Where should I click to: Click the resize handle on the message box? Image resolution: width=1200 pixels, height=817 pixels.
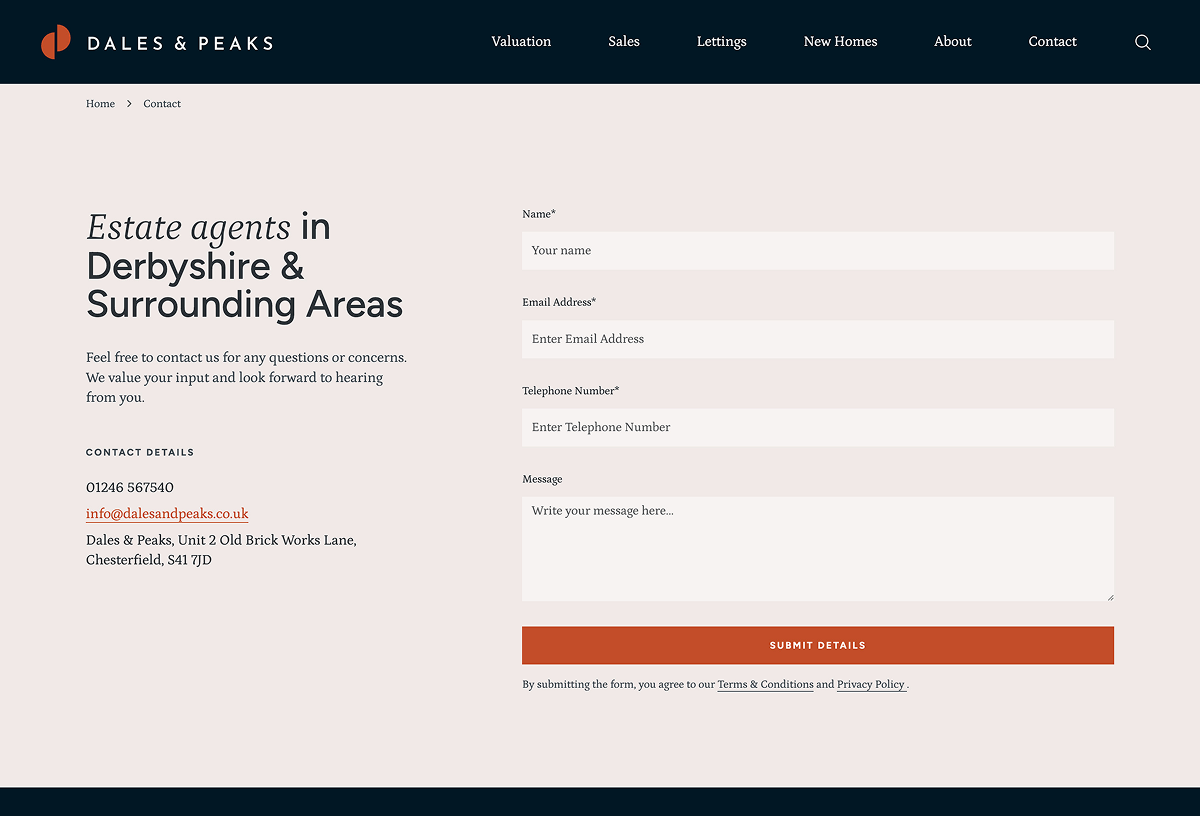point(1109,595)
